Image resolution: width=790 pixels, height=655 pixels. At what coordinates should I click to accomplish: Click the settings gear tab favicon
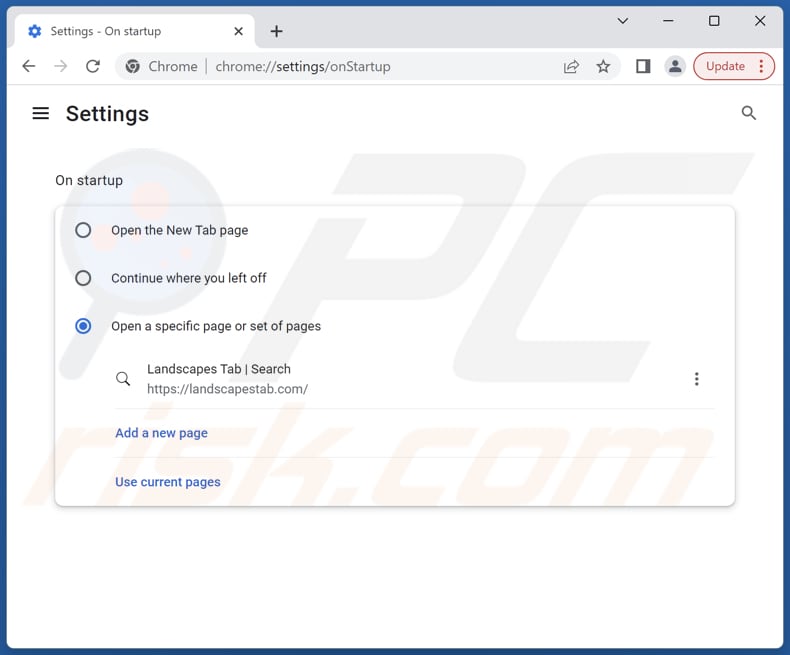click(x=34, y=31)
